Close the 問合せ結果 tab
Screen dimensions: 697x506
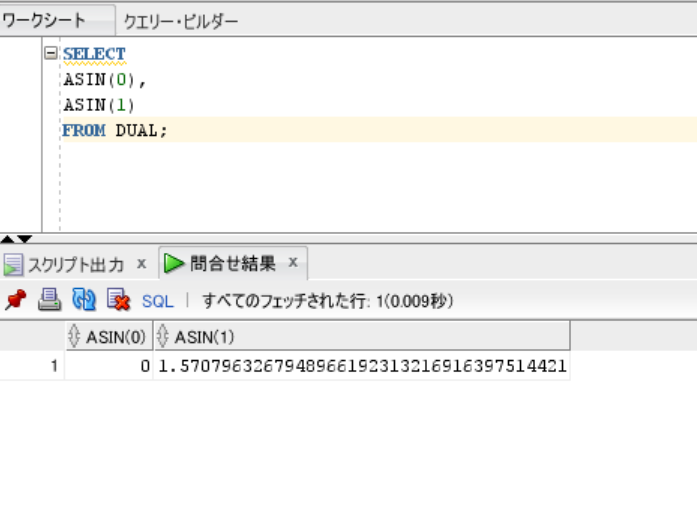293,263
